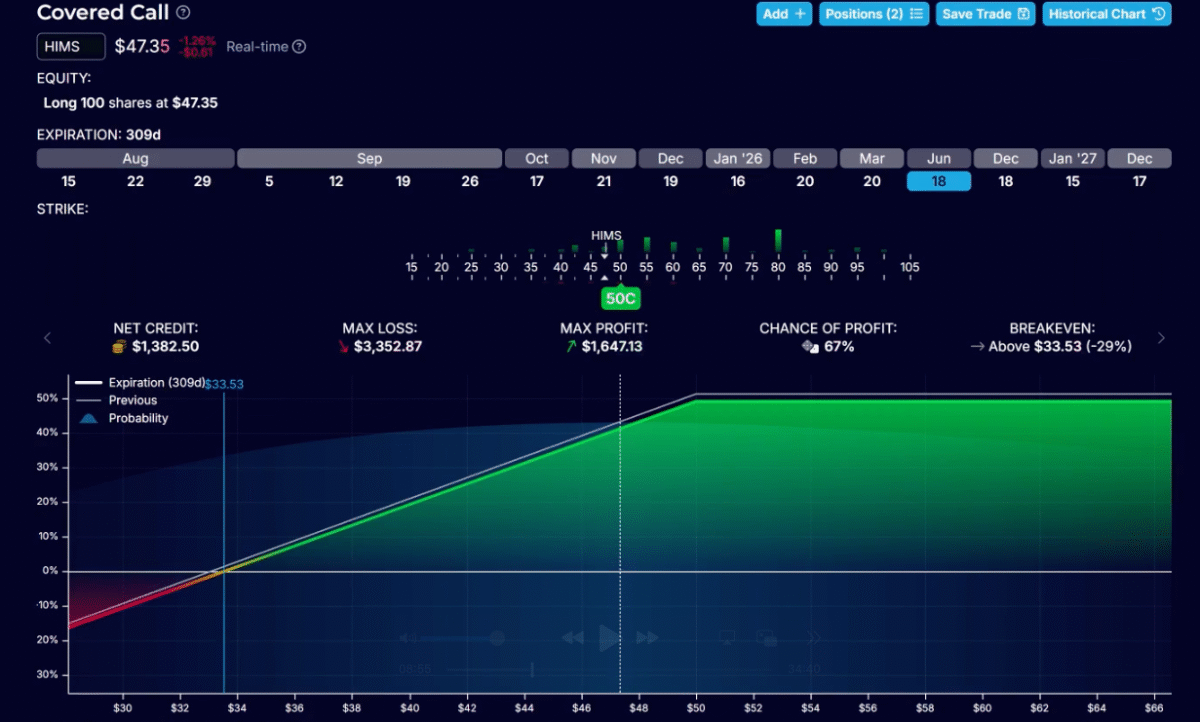Click the HIMS ticker symbol field
The height and width of the screenshot is (722, 1200).
(71, 47)
